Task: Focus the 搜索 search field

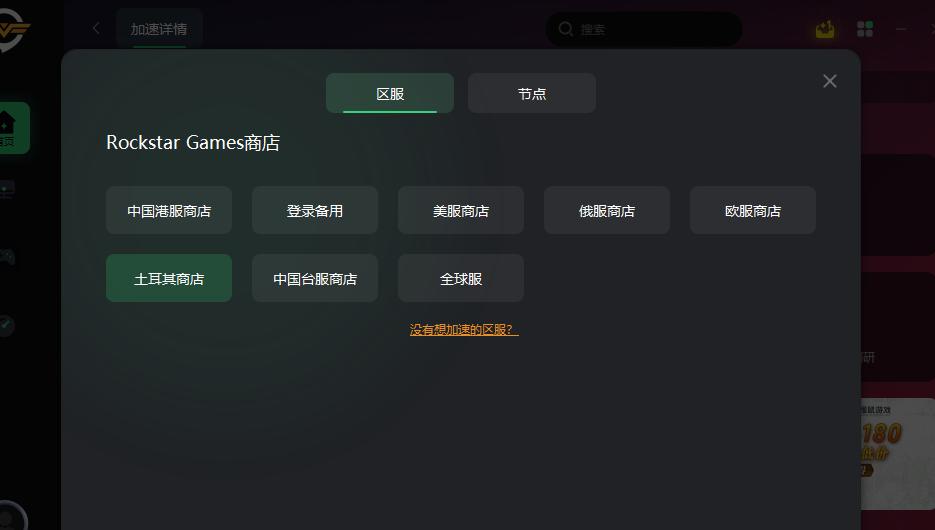Action: (x=644, y=29)
